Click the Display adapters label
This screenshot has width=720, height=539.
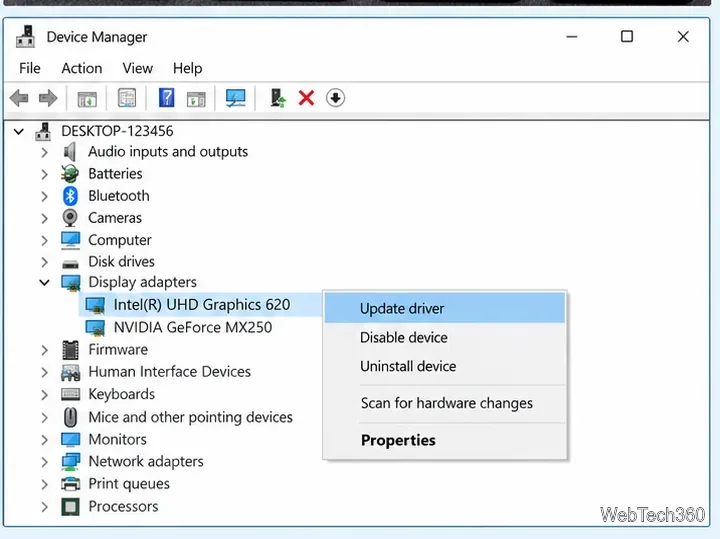click(x=142, y=282)
